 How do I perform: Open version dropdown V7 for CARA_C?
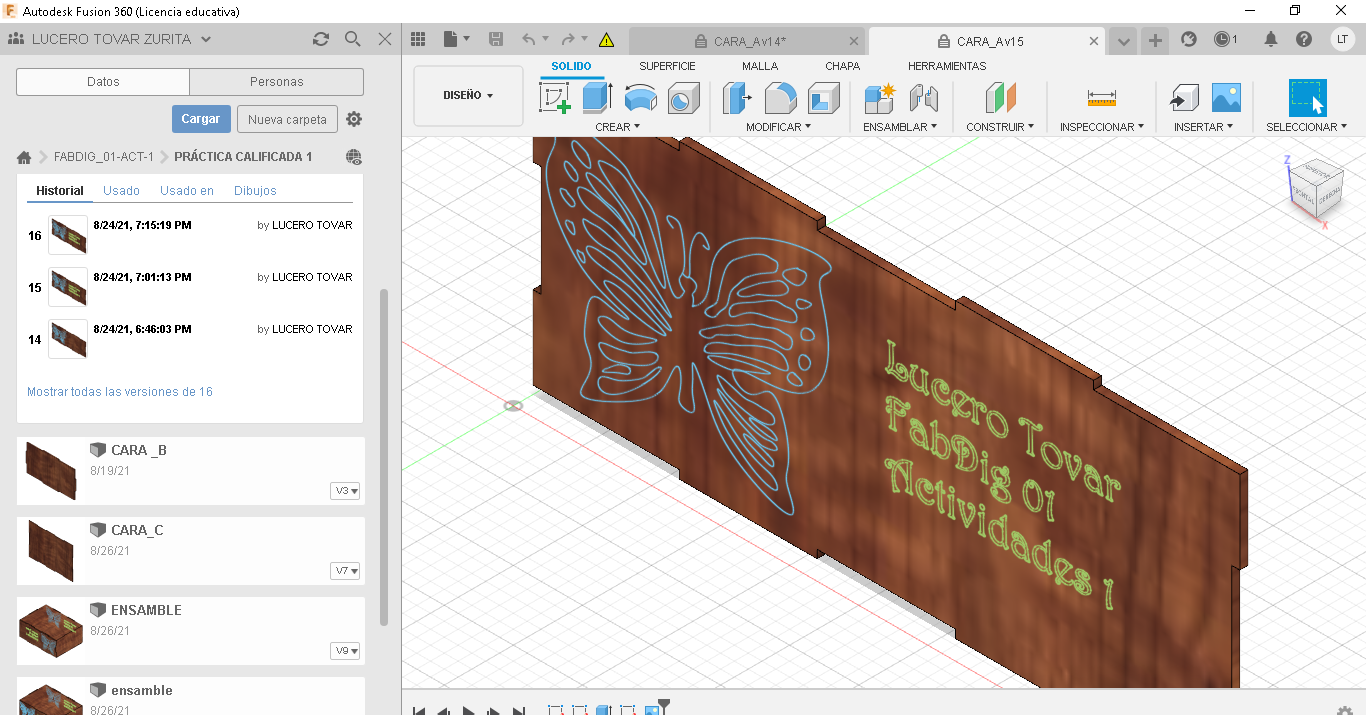(x=345, y=571)
